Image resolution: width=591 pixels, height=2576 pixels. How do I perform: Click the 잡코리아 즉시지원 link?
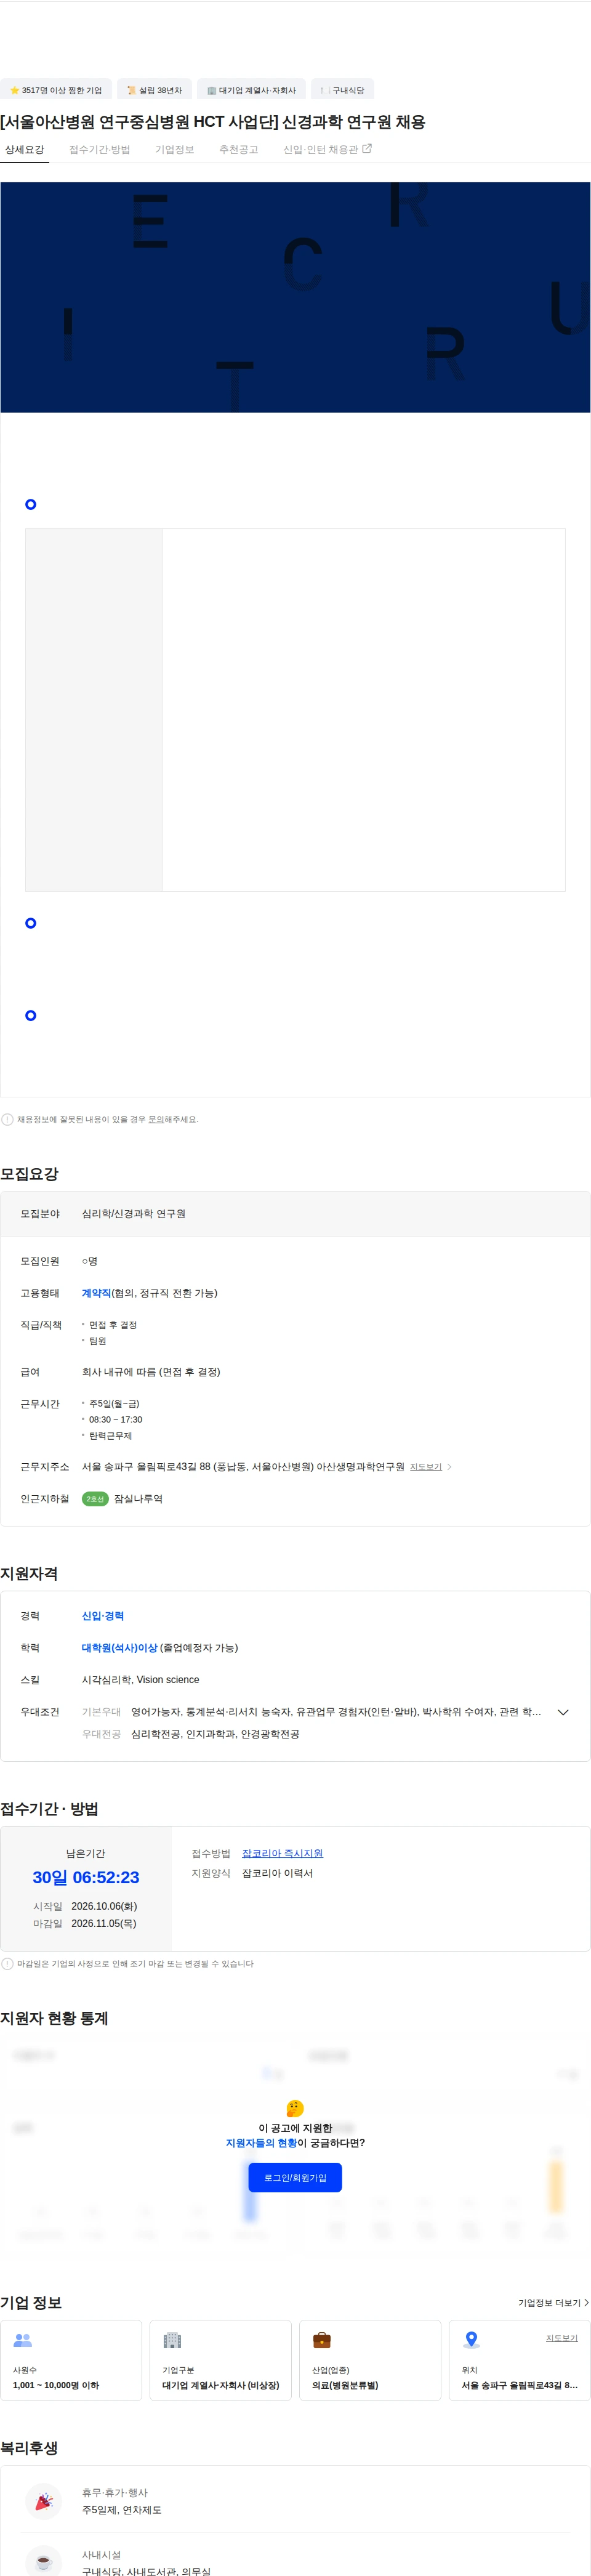pos(282,1853)
